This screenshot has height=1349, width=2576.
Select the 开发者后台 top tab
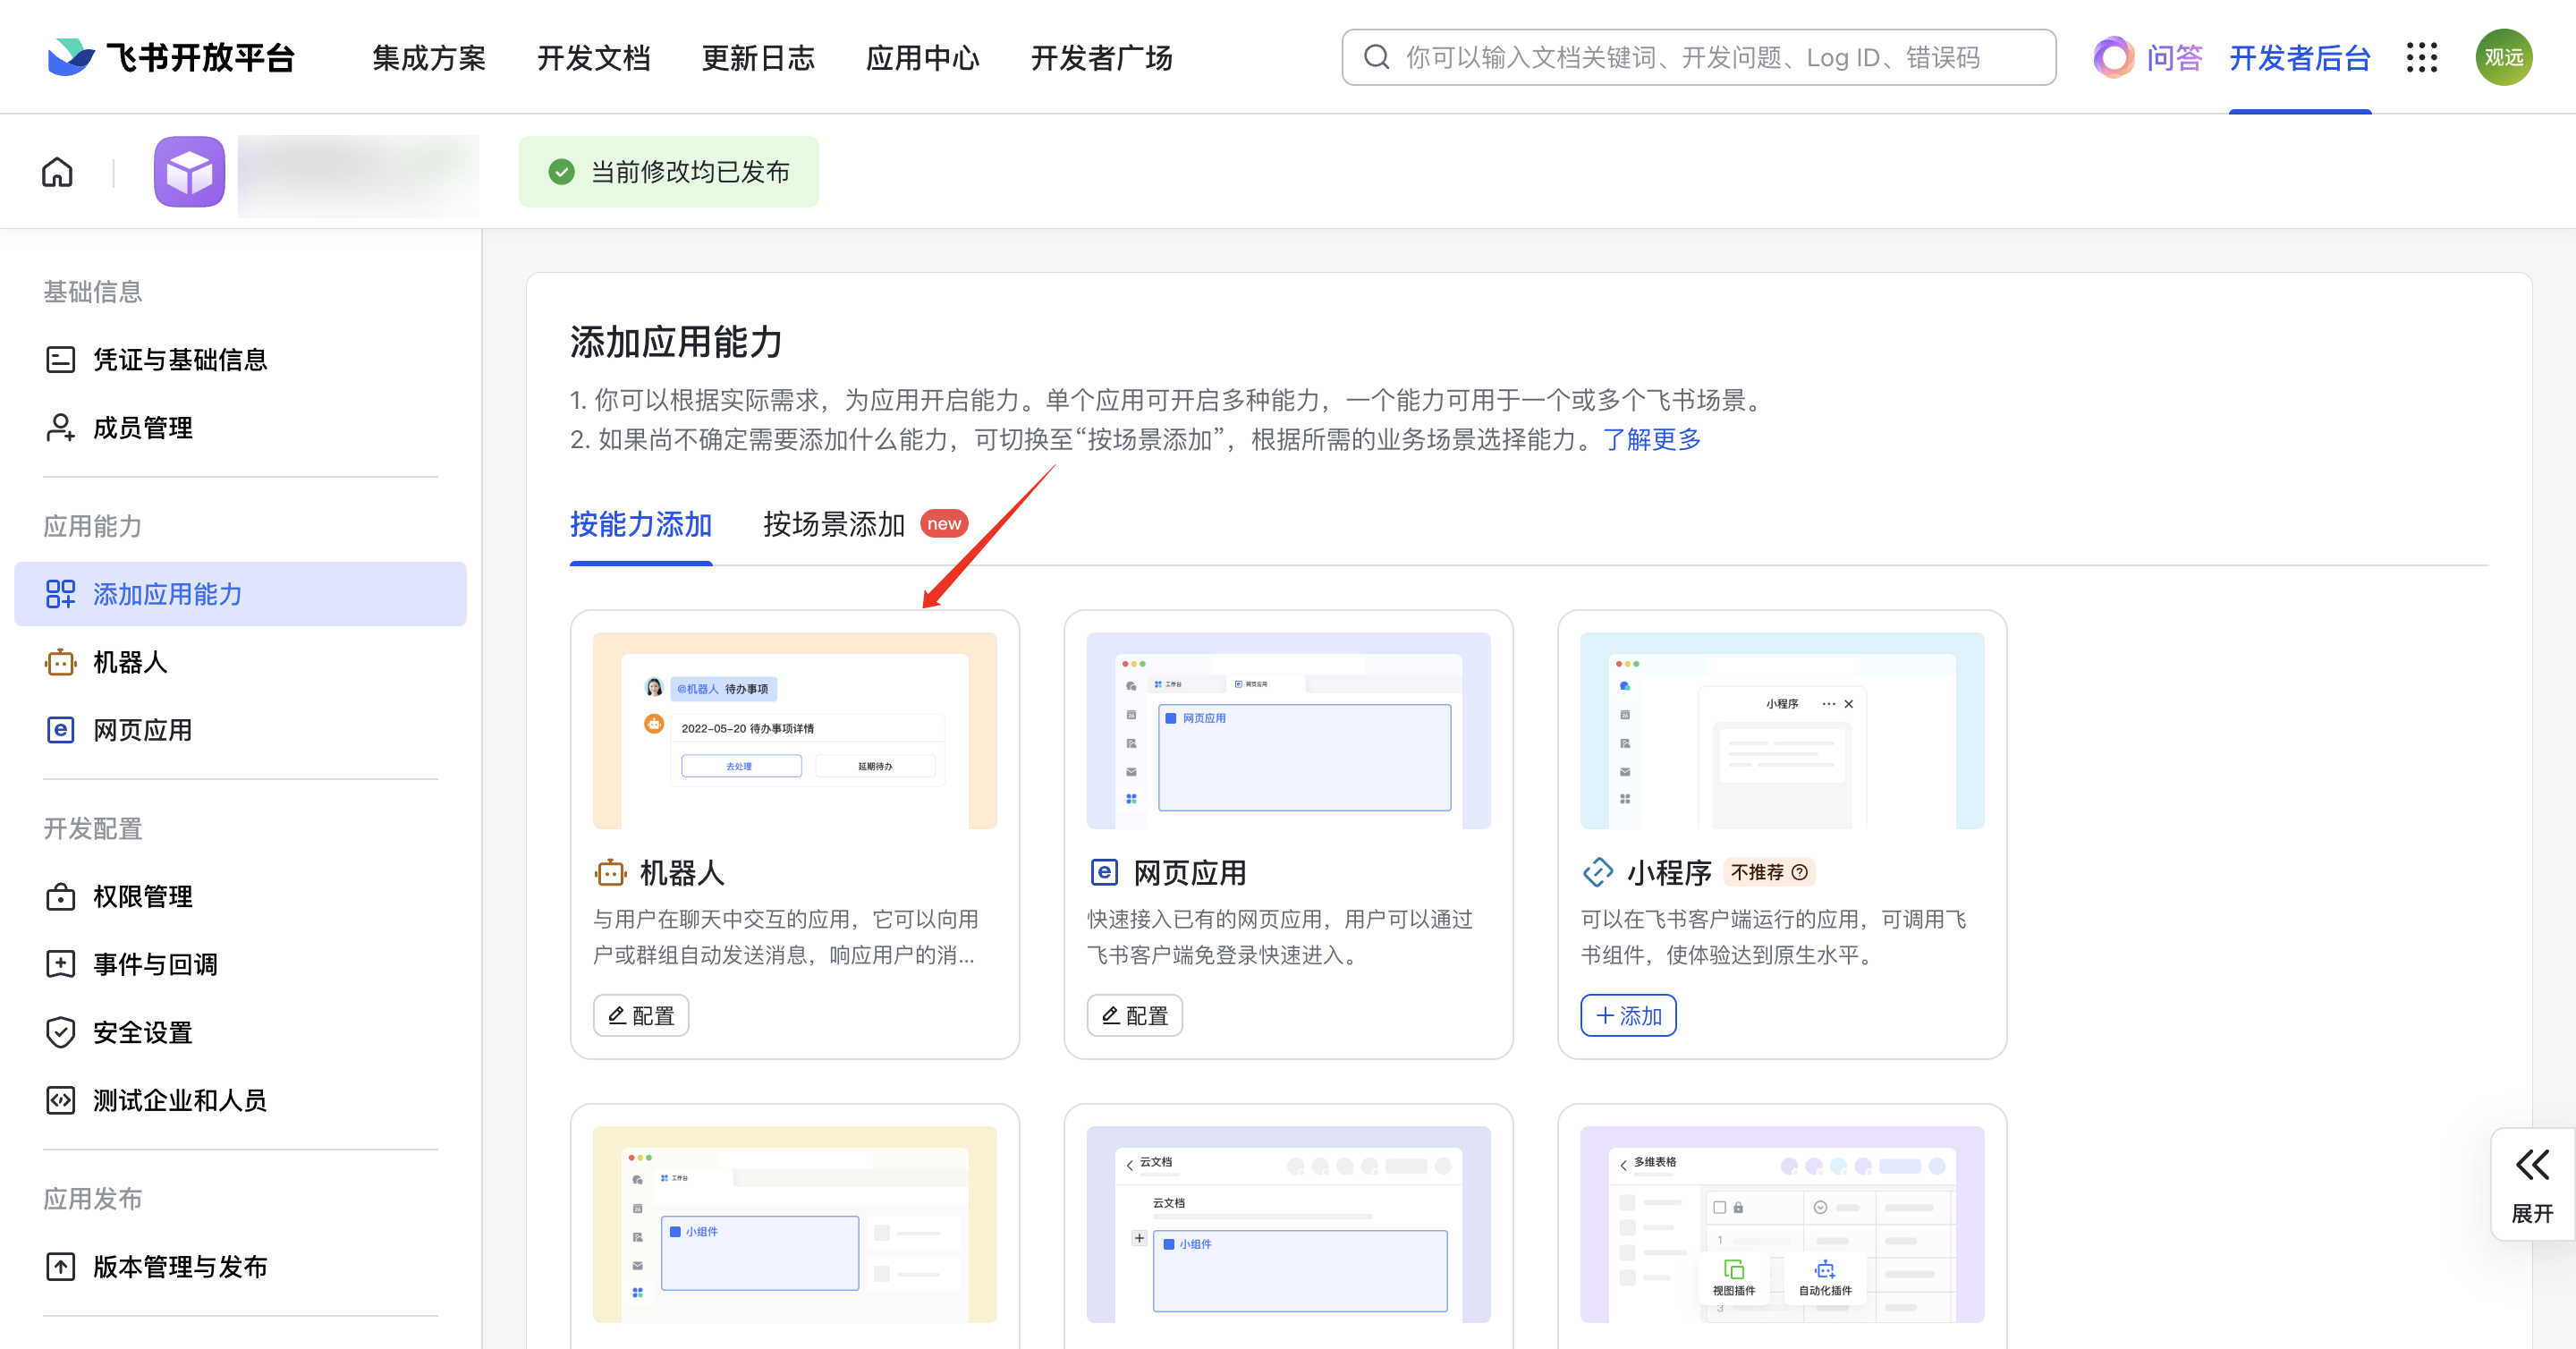point(2299,57)
